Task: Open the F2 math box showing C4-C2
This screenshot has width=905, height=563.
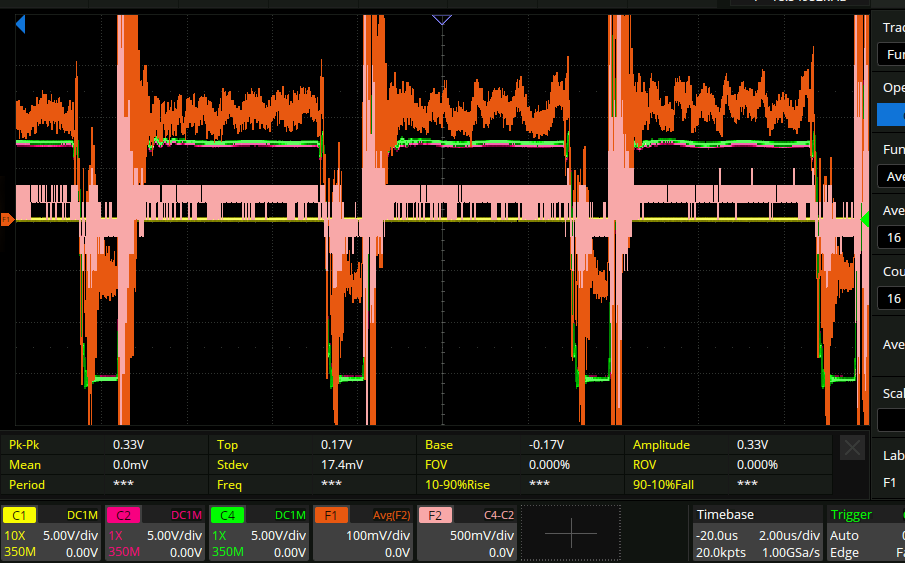Action: pyautogui.click(x=467, y=533)
